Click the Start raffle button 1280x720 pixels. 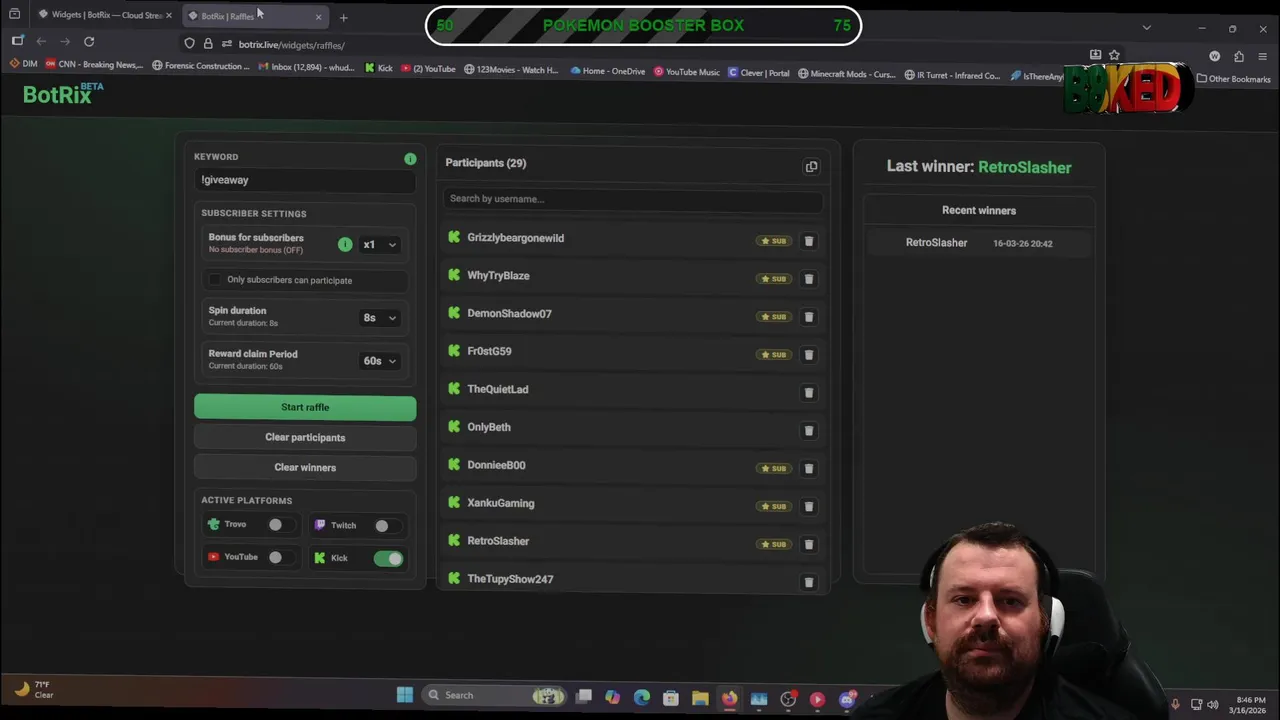(x=305, y=407)
